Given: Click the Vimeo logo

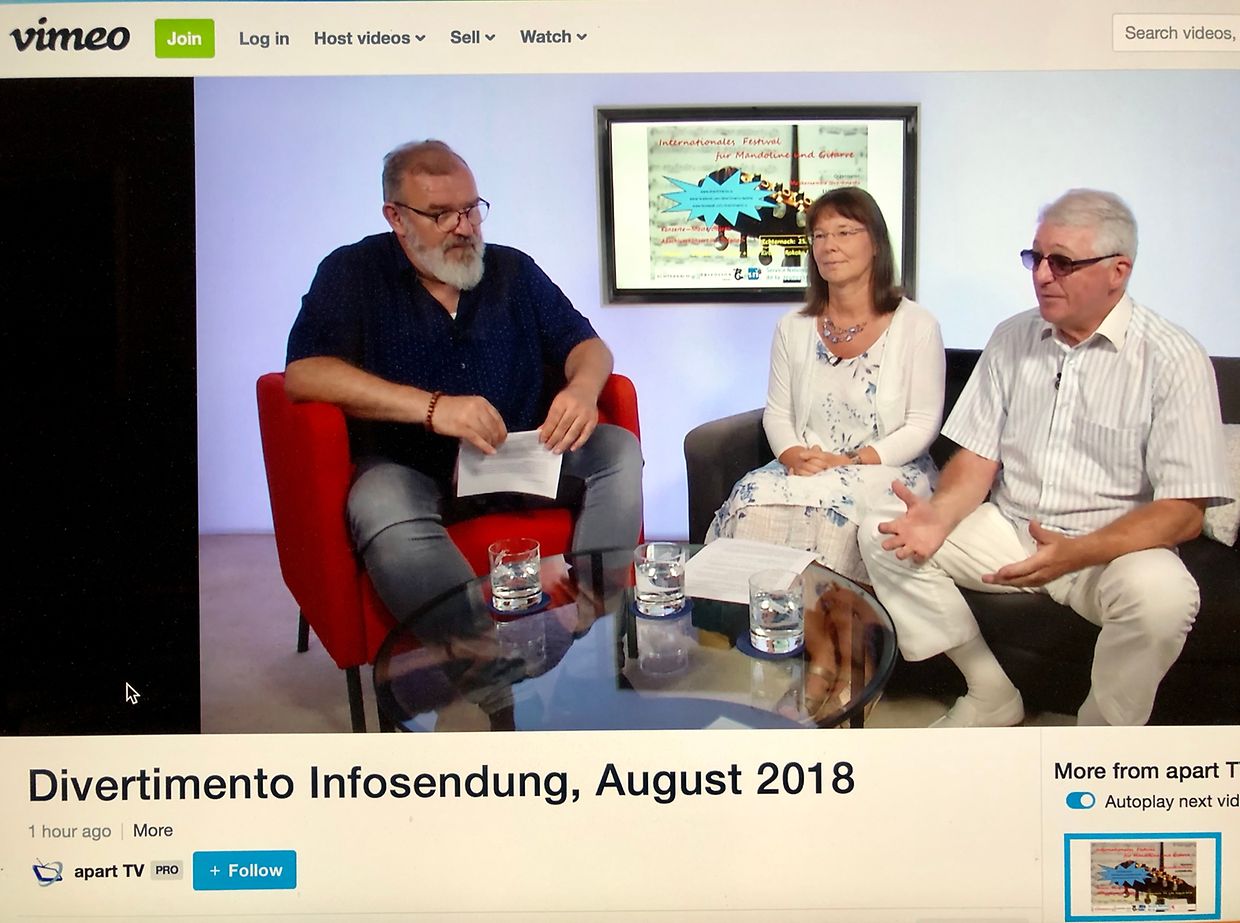Looking at the screenshot, I should click(x=70, y=36).
